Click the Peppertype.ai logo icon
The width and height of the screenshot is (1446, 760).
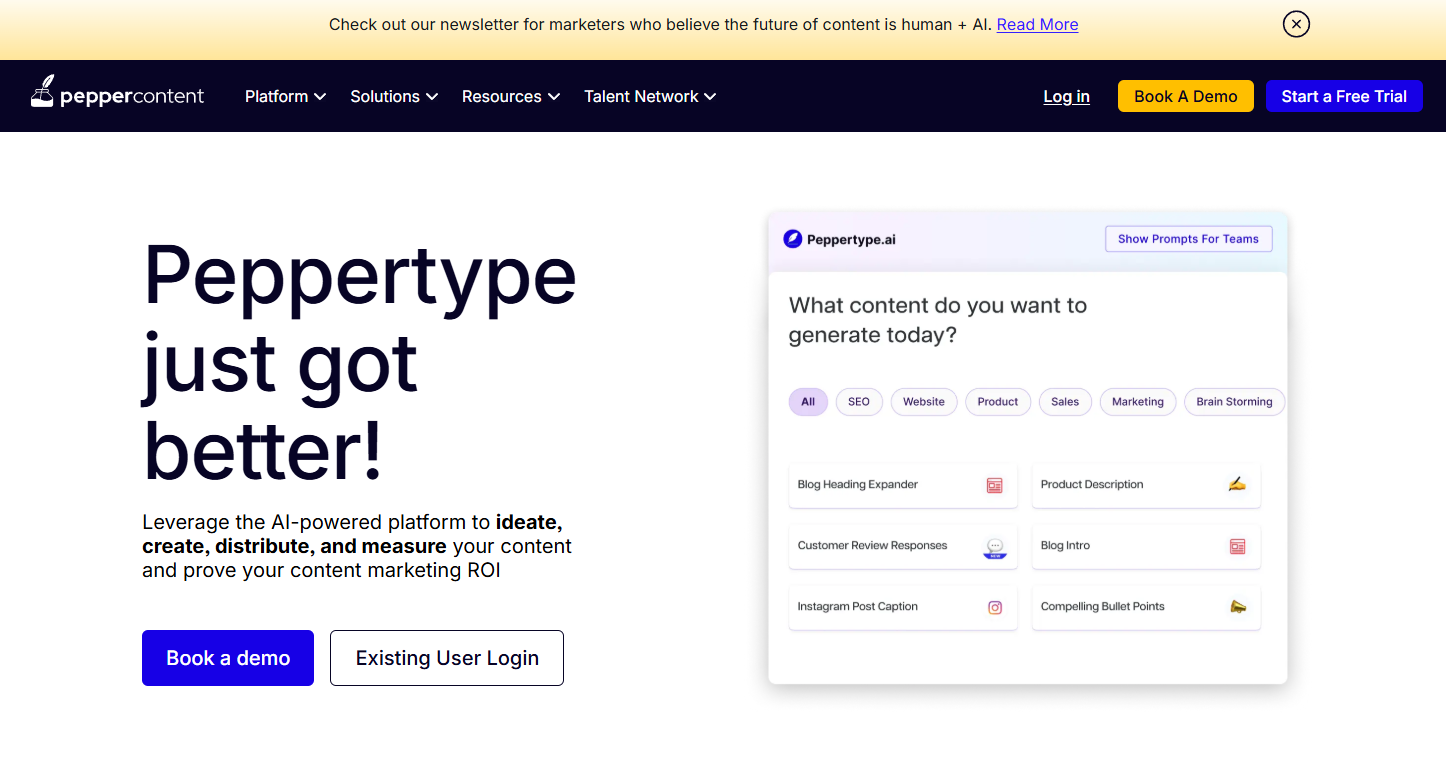tap(793, 239)
